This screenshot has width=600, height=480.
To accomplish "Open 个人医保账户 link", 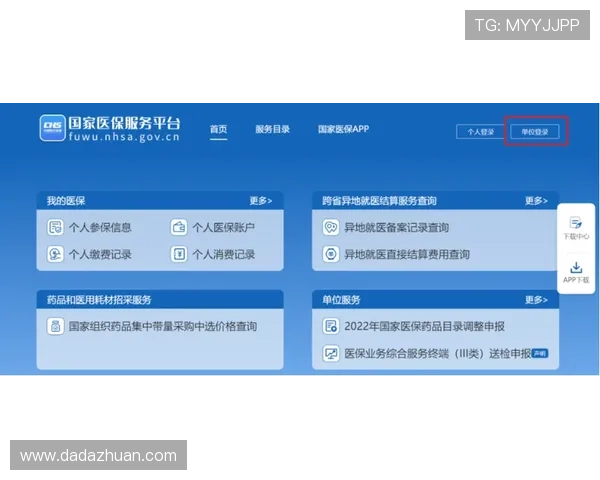I will [x=224, y=227].
